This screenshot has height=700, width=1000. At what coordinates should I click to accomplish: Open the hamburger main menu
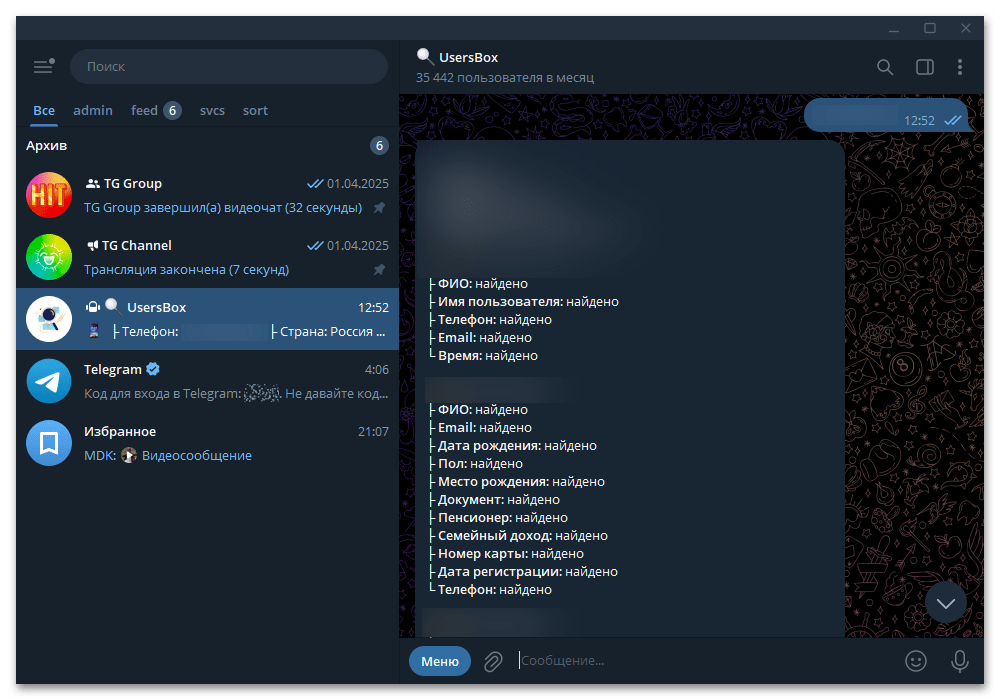44,66
